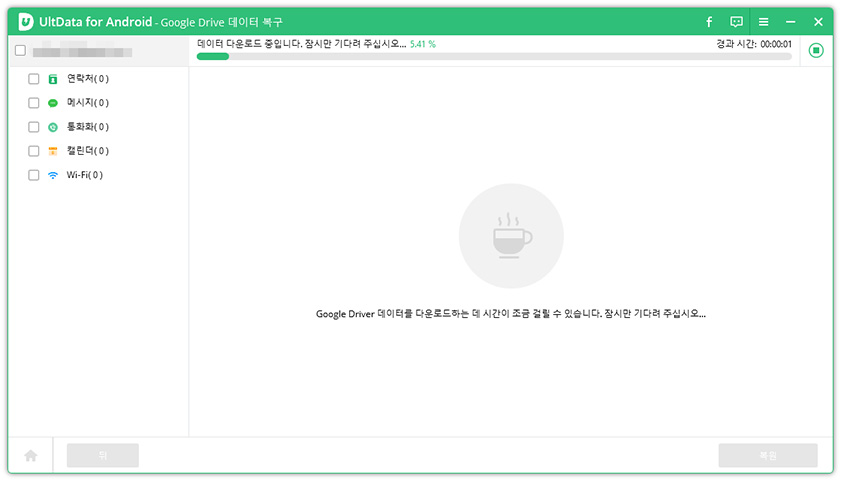841x481 pixels.
Task: Toggle the select-all account checkbox
Action: point(20,50)
